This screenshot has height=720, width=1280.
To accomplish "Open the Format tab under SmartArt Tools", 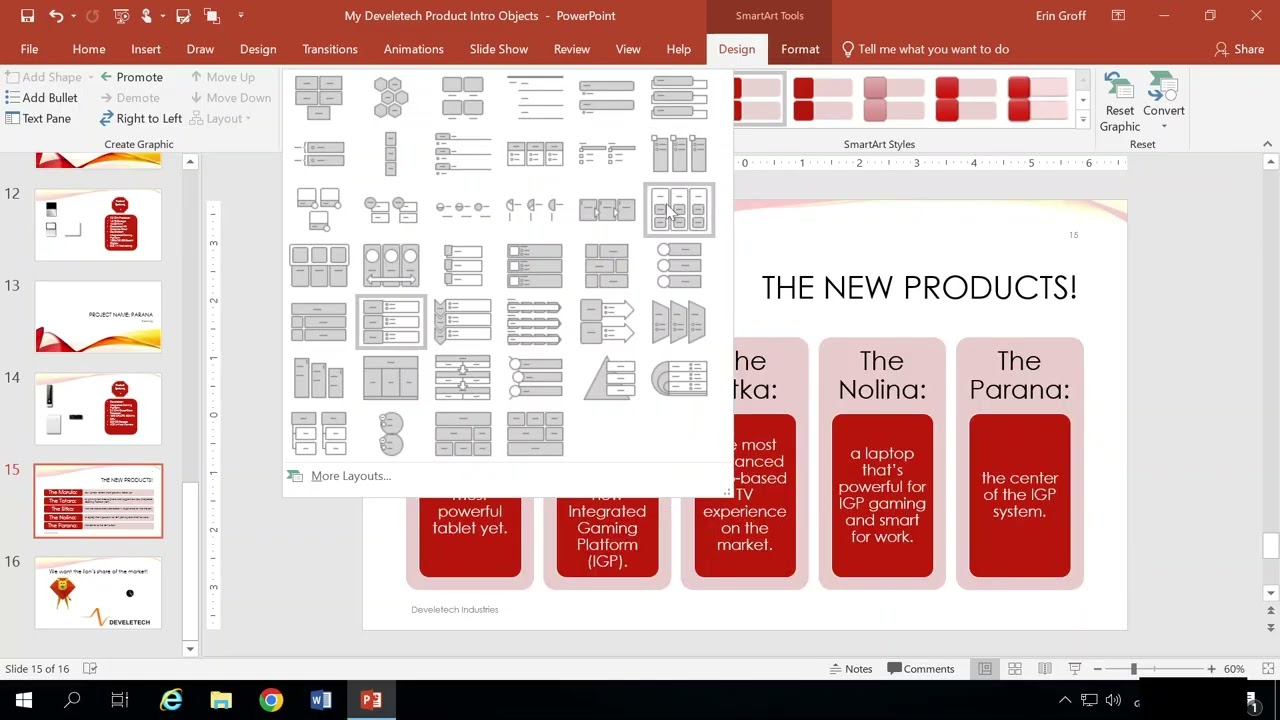I will click(x=800, y=49).
